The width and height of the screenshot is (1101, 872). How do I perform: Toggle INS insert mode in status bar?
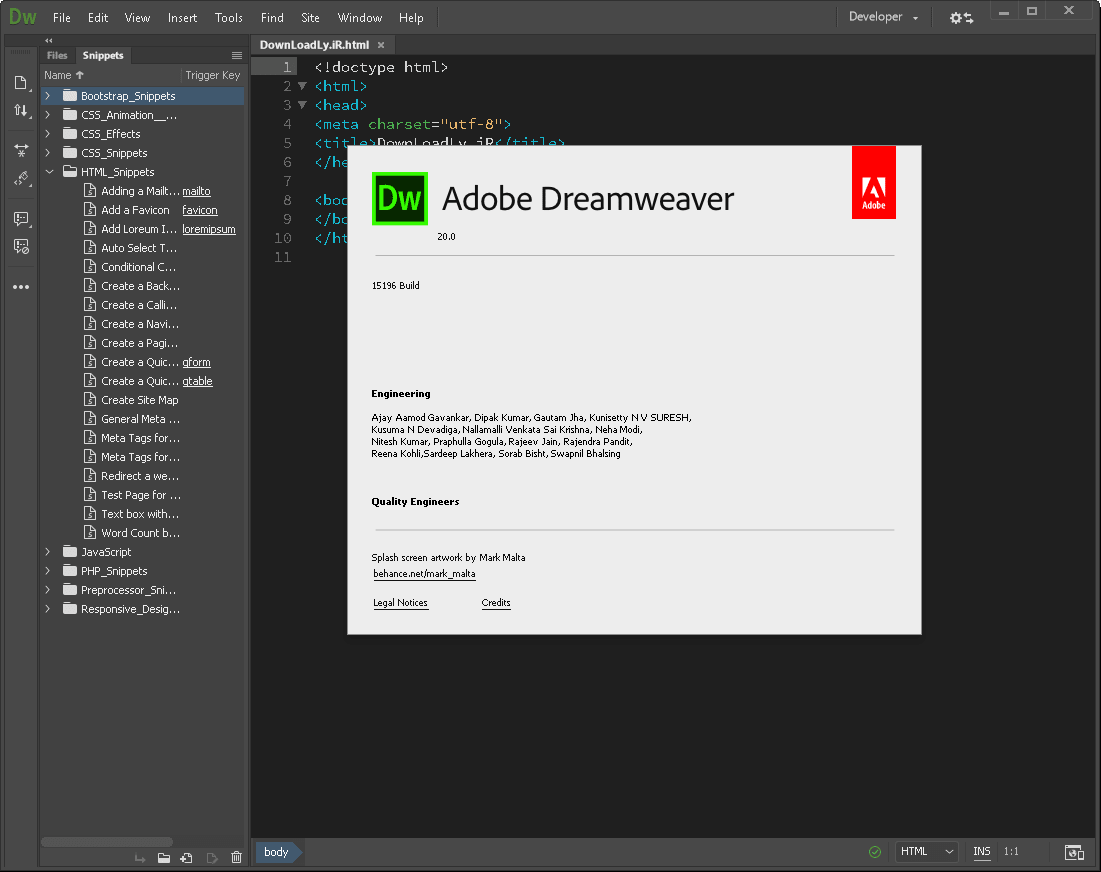coord(981,851)
